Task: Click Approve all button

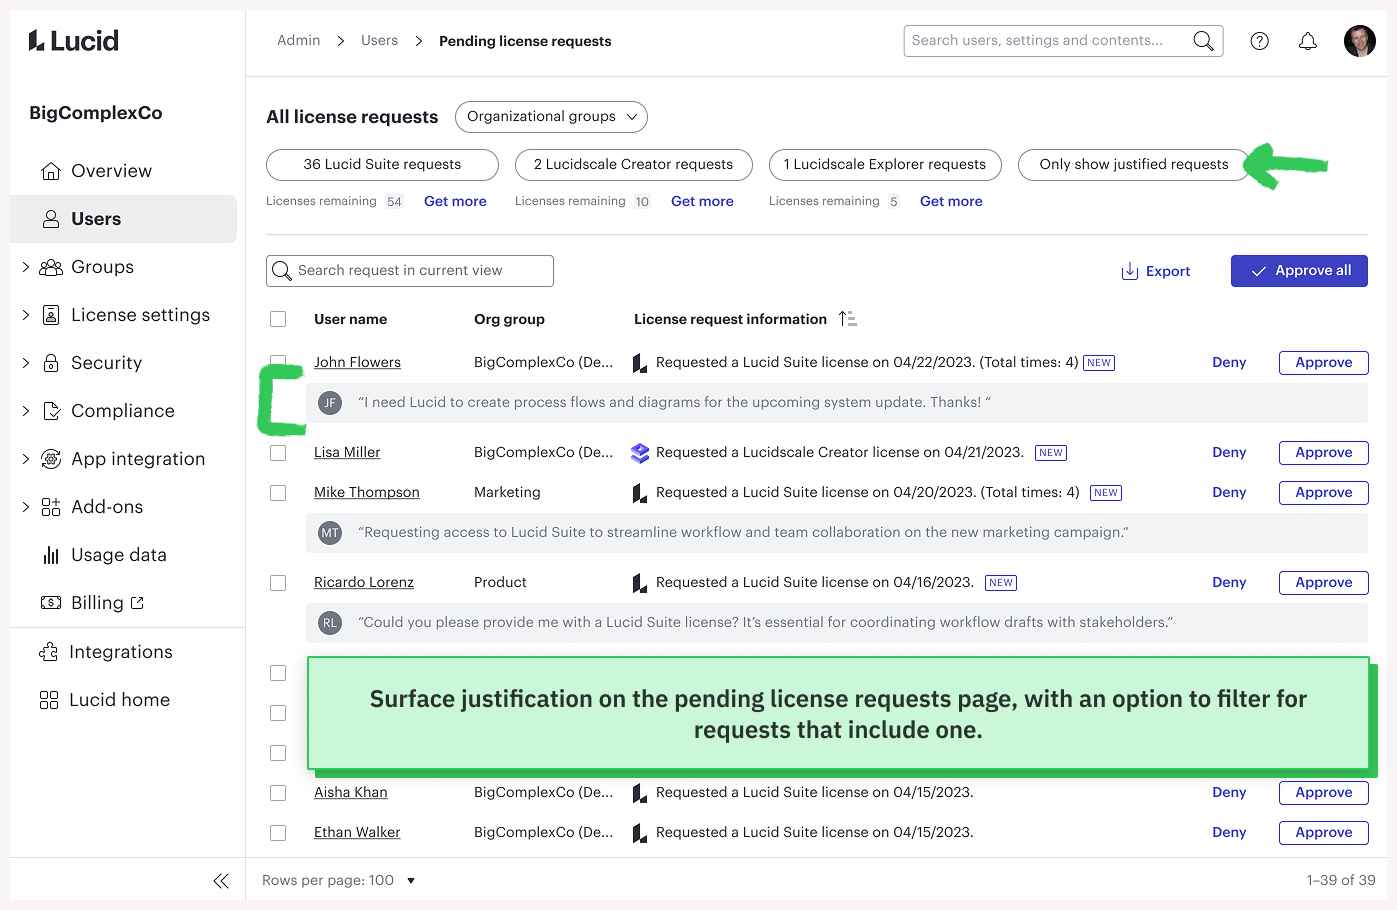Action: pos(1299,271)
